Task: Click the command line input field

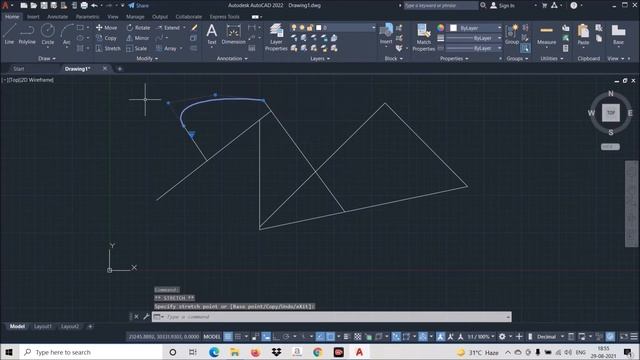Action: (331, 316)
